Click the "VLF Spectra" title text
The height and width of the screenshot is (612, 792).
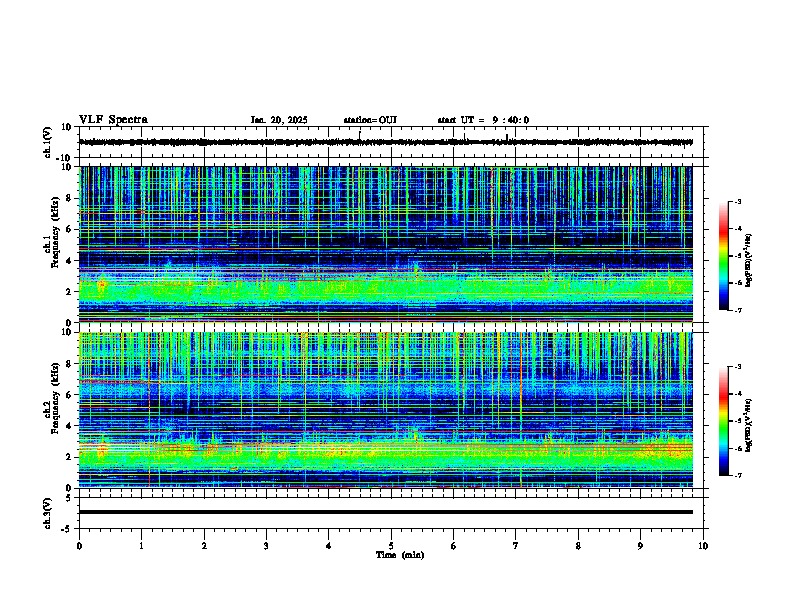click(x=113, y=120)
